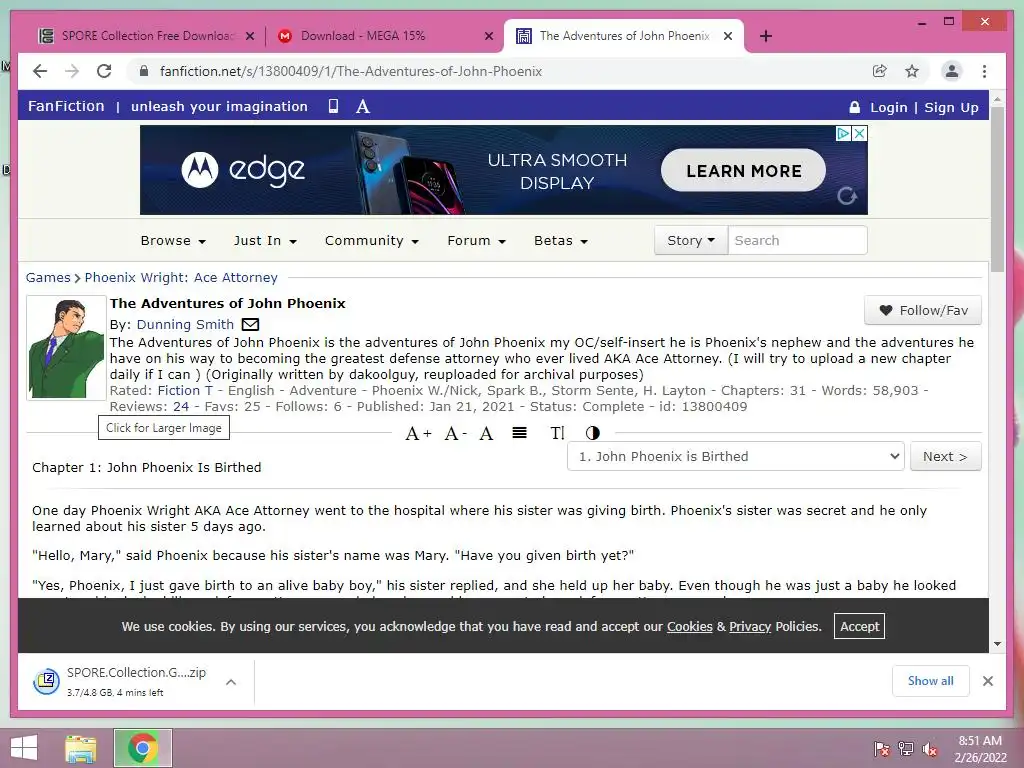Image resolution: width=1024 pixels, height=768 pixels.
Task: Open Chrome three-dot menu
Action: pyautogui.click(x=984, y=71)
